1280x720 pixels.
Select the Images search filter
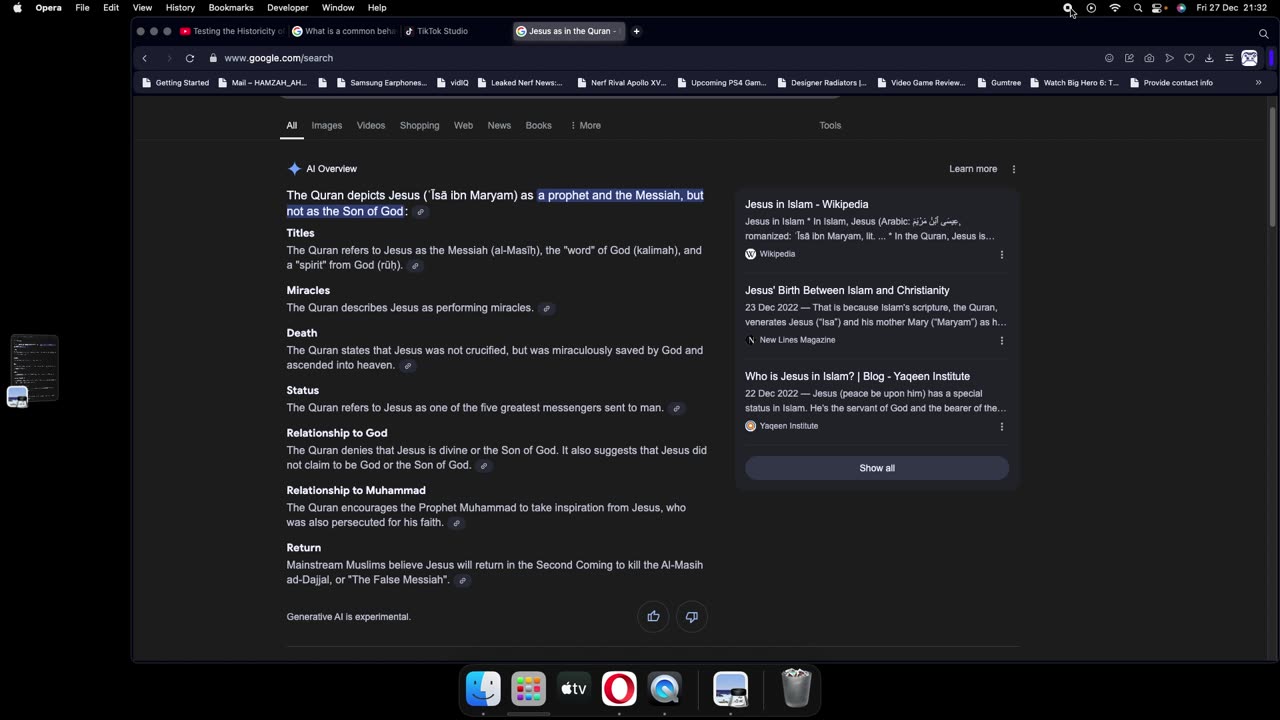(326, 125)
